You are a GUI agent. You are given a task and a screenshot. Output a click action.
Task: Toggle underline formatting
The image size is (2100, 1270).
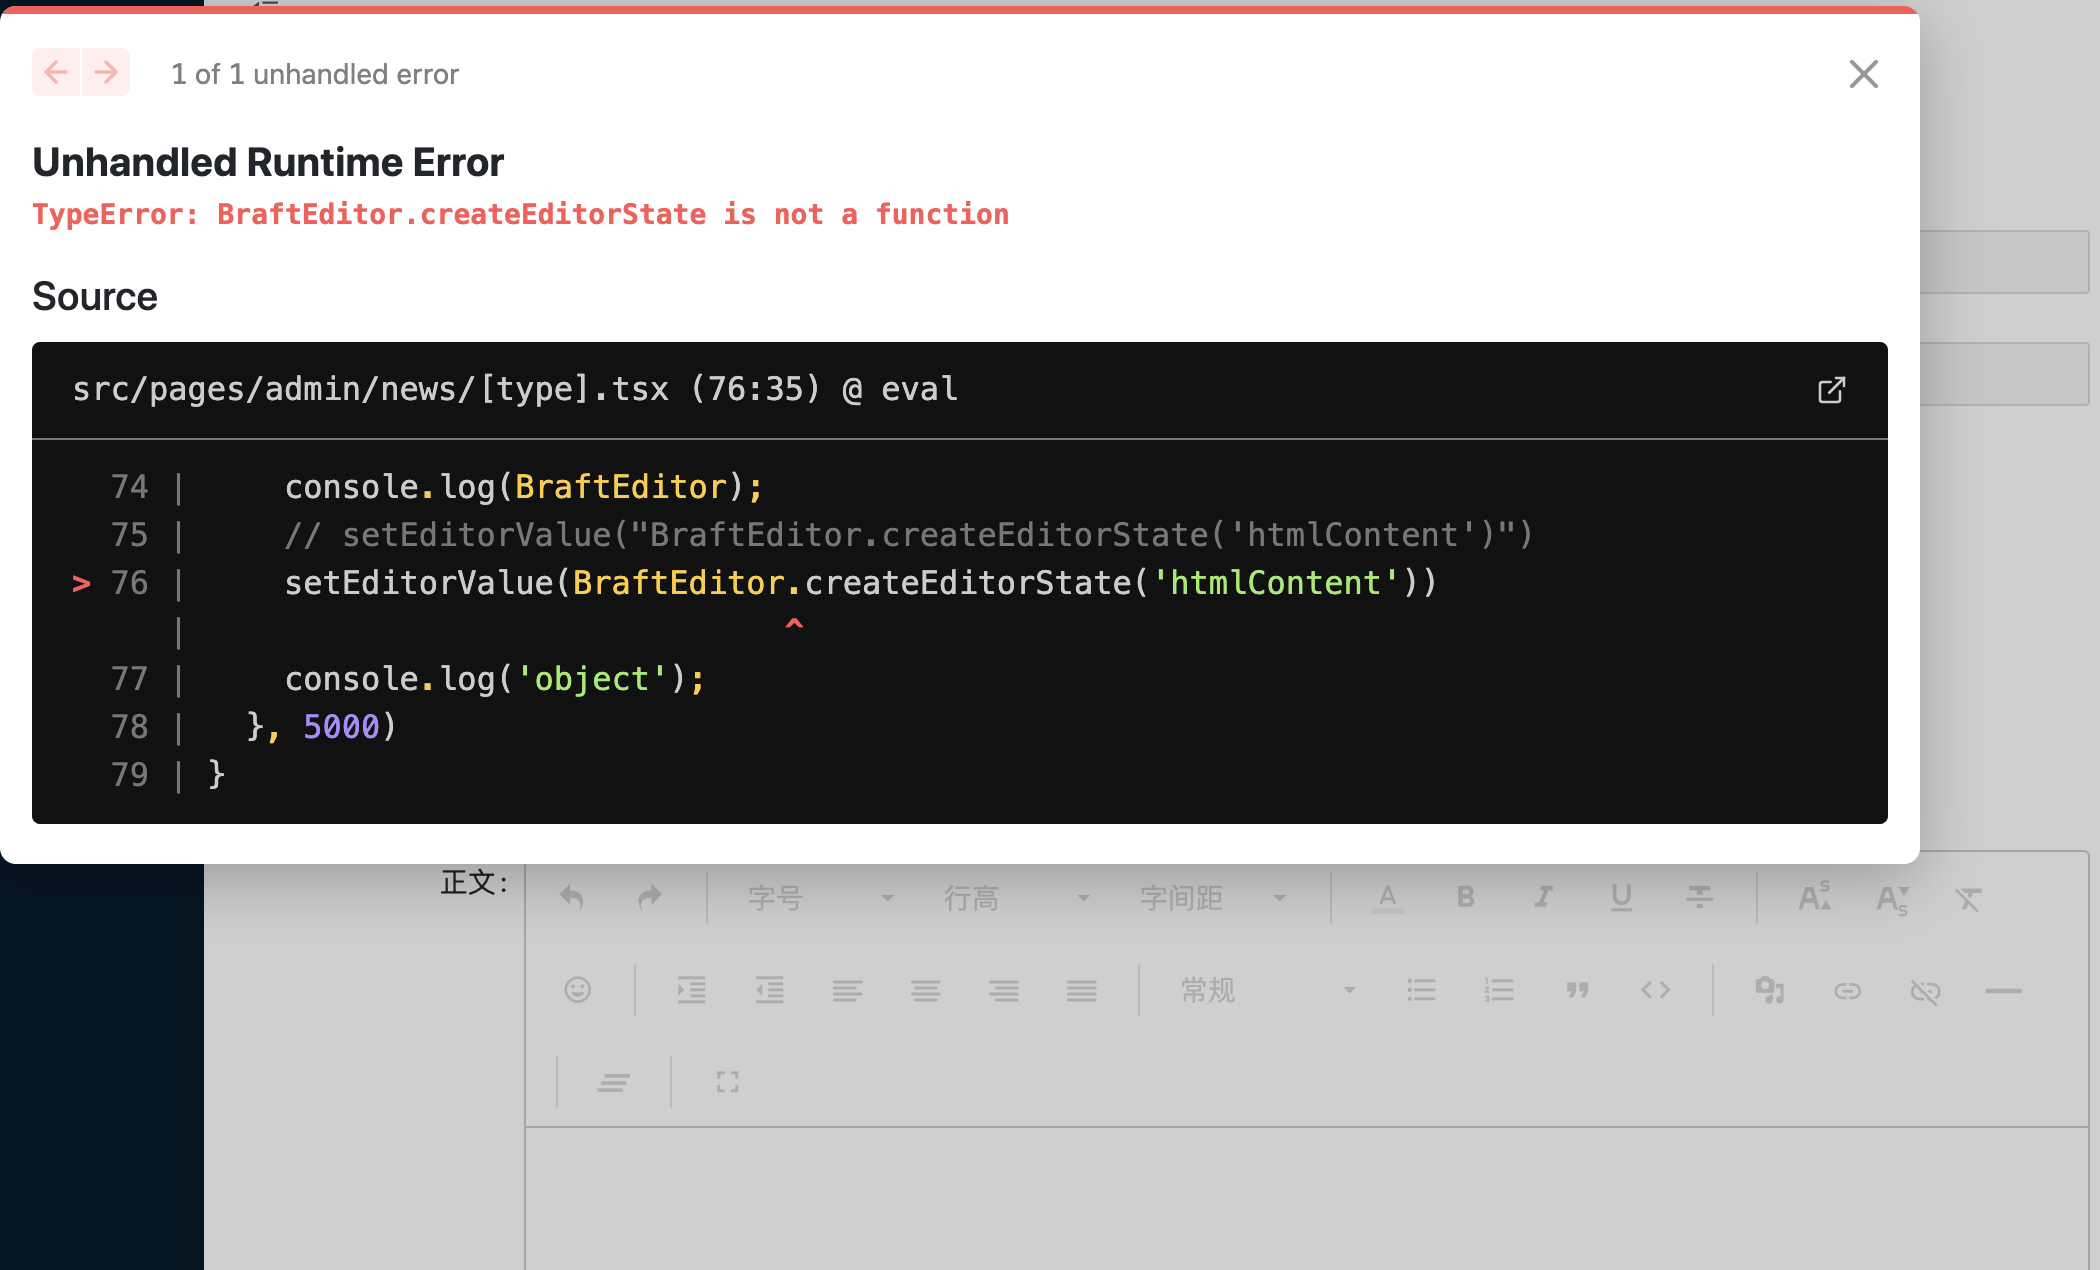[x=1621, y=897]
